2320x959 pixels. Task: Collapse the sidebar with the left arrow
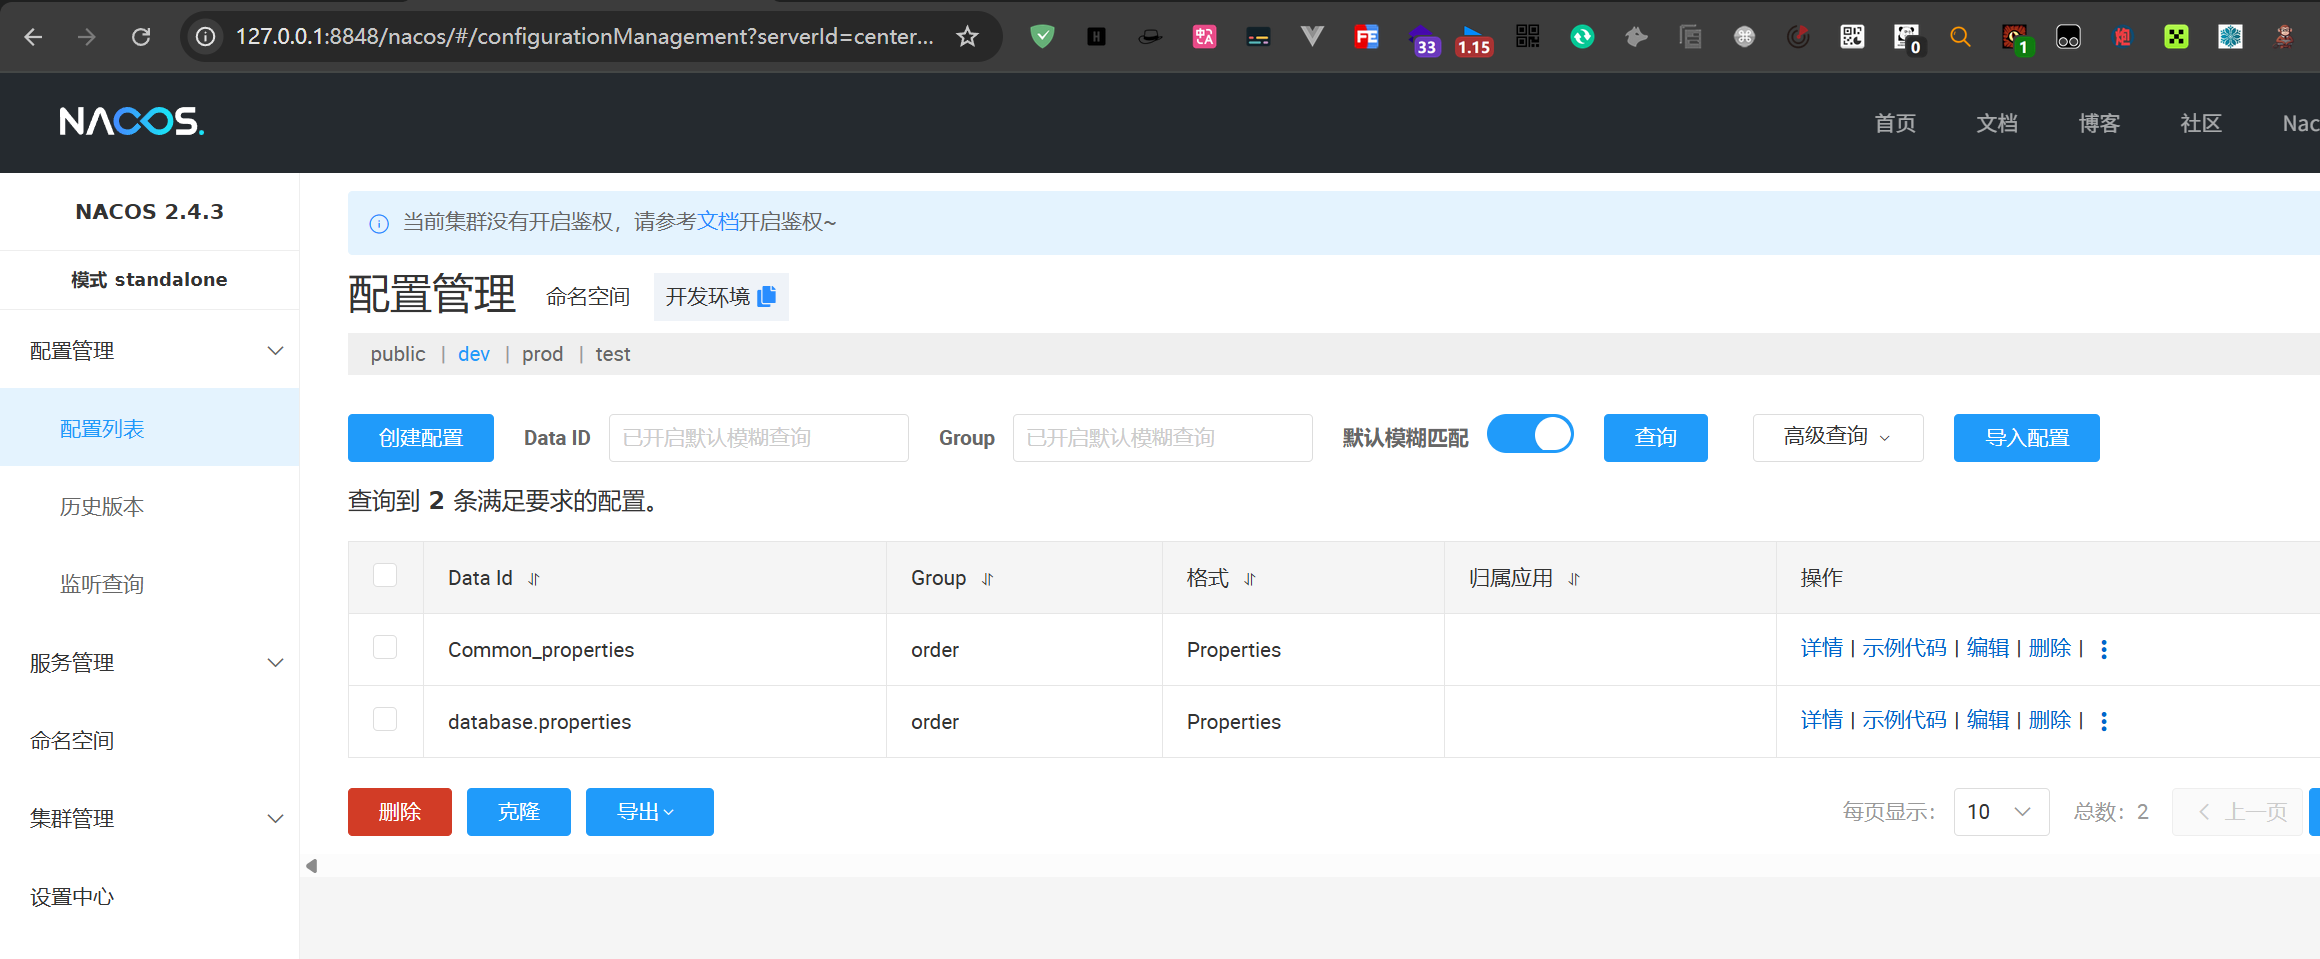(x=312, y=866)
